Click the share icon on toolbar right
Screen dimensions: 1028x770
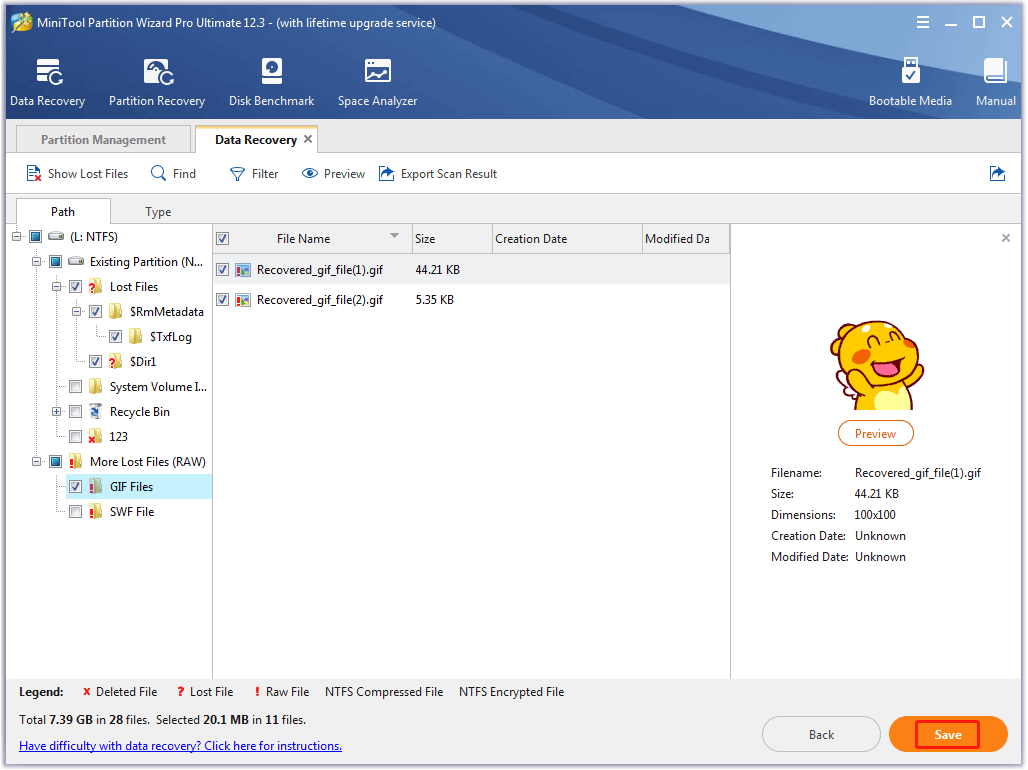click(997, 173)
